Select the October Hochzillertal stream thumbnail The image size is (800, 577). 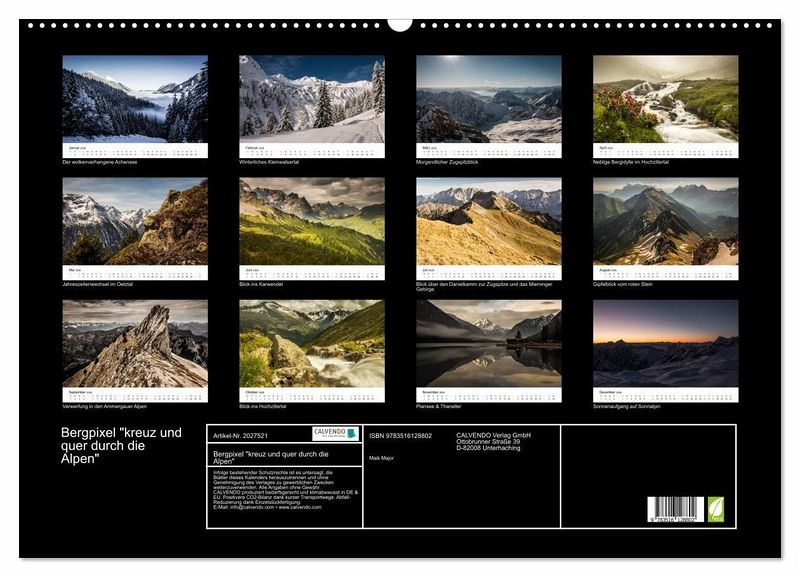[x=312, y=343]
